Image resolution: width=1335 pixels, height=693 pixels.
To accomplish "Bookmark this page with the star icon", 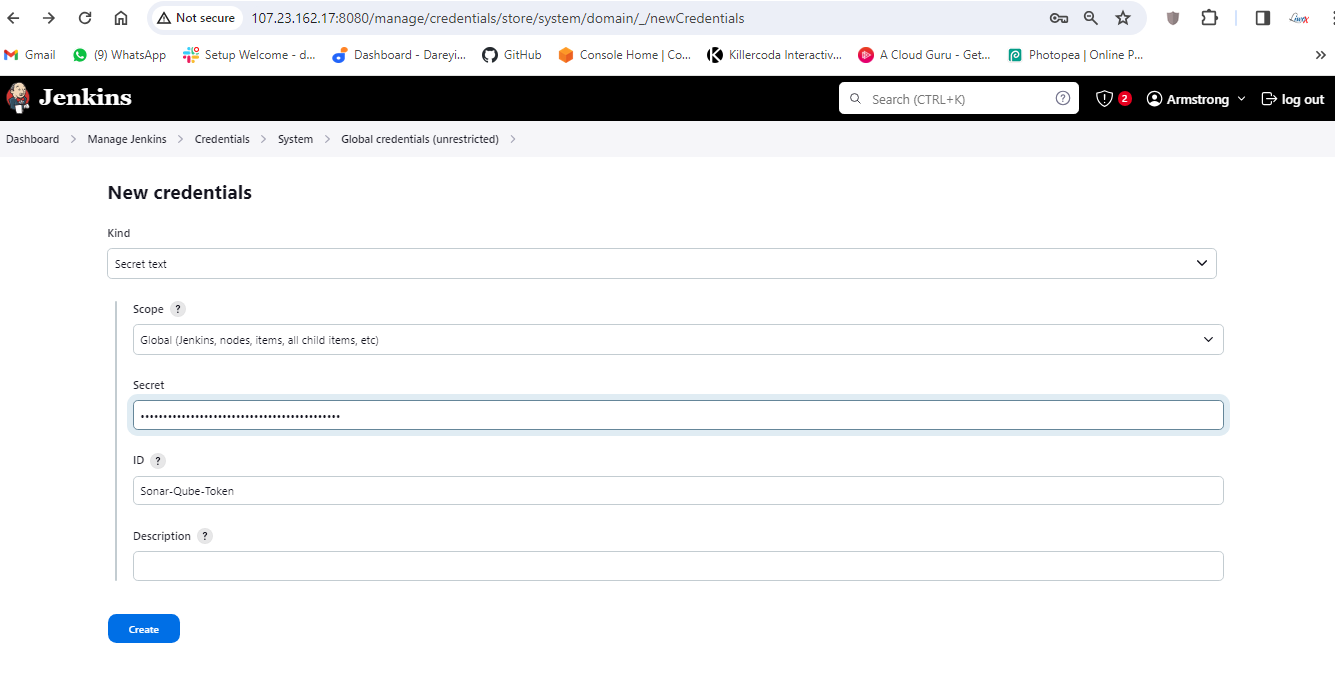I will pos(1123,18).
